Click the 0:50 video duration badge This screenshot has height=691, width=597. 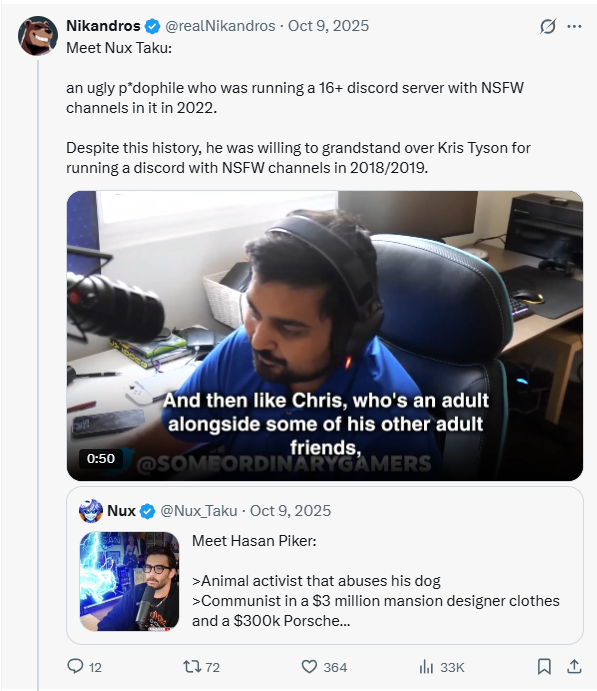(100, 459)
